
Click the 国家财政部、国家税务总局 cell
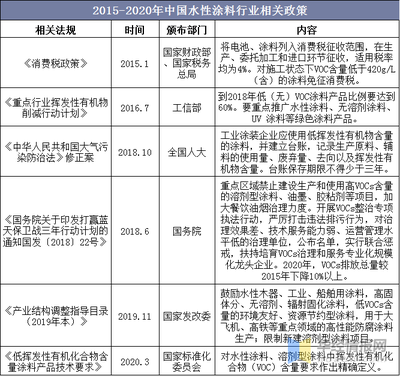(x=187, y=63)
